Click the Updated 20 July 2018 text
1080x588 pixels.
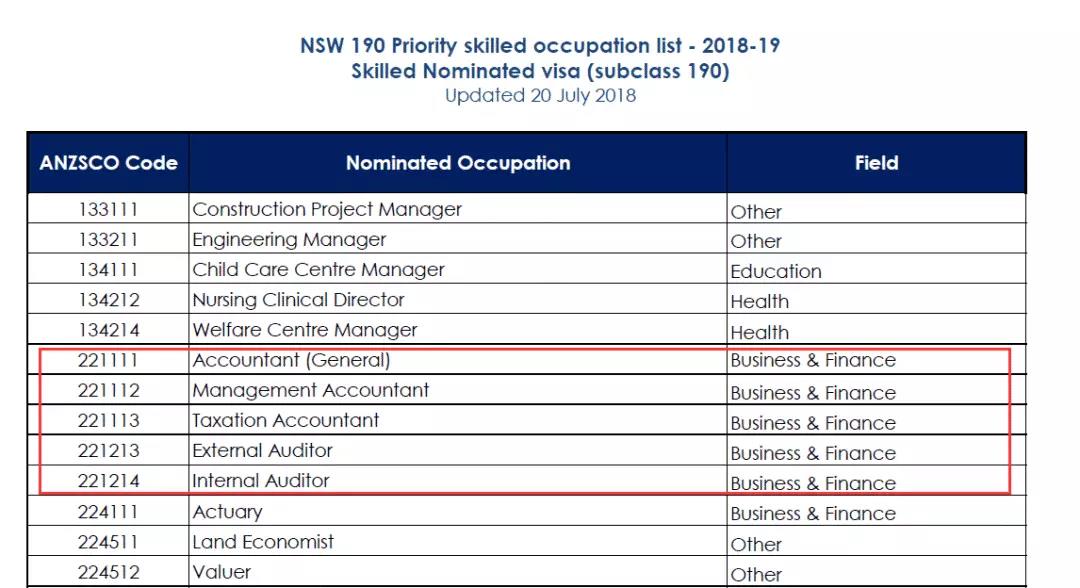click(x=540, y=96)
